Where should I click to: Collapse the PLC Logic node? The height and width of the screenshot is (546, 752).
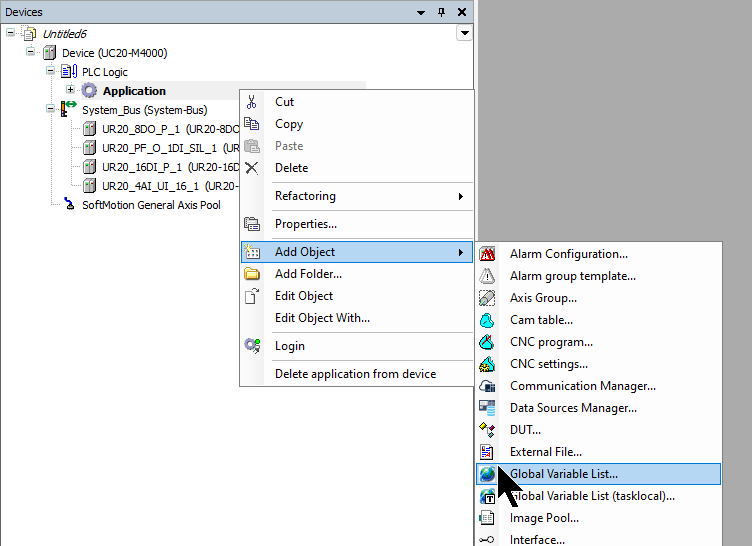click(50, 71)
